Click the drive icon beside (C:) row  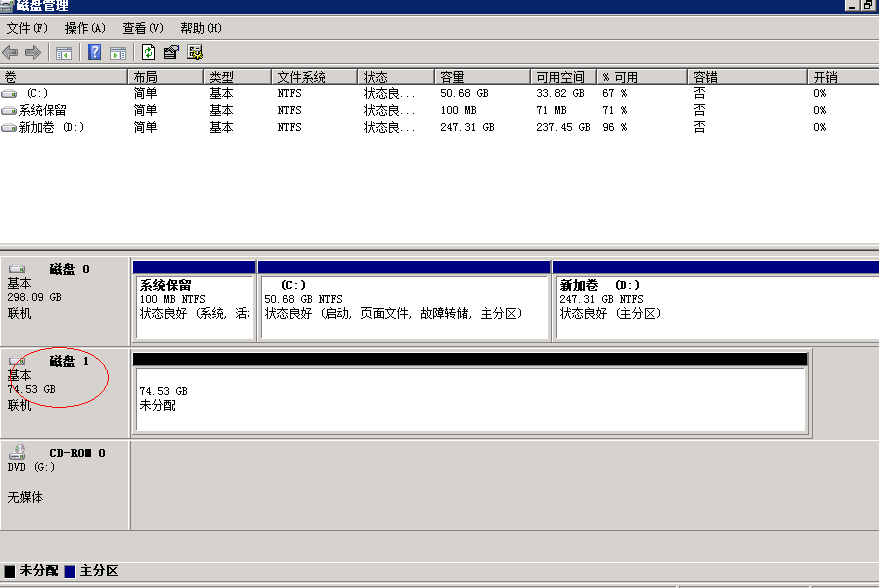click(9, 94)
